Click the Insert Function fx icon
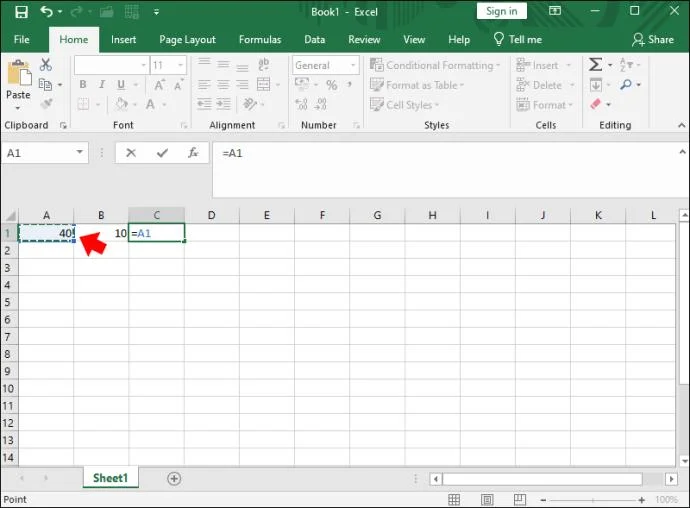The height and width of the screenshot is (508, 690). [x=193, y=153]
